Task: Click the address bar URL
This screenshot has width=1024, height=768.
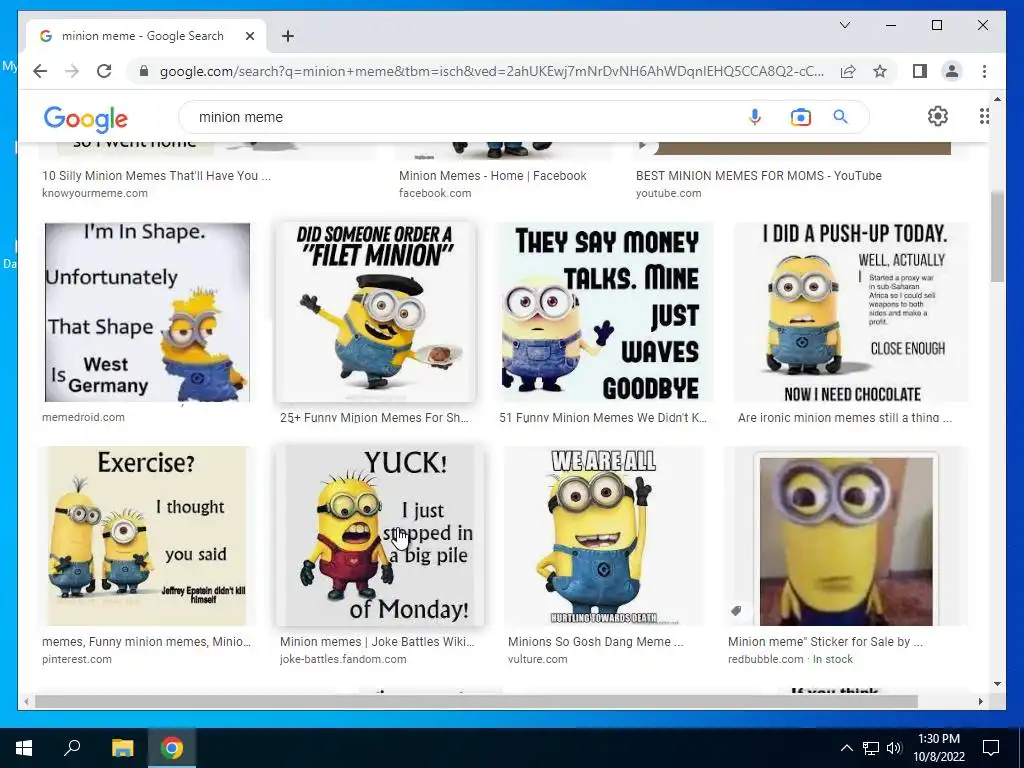Action: pyautogui.click(x=492, y=71)
